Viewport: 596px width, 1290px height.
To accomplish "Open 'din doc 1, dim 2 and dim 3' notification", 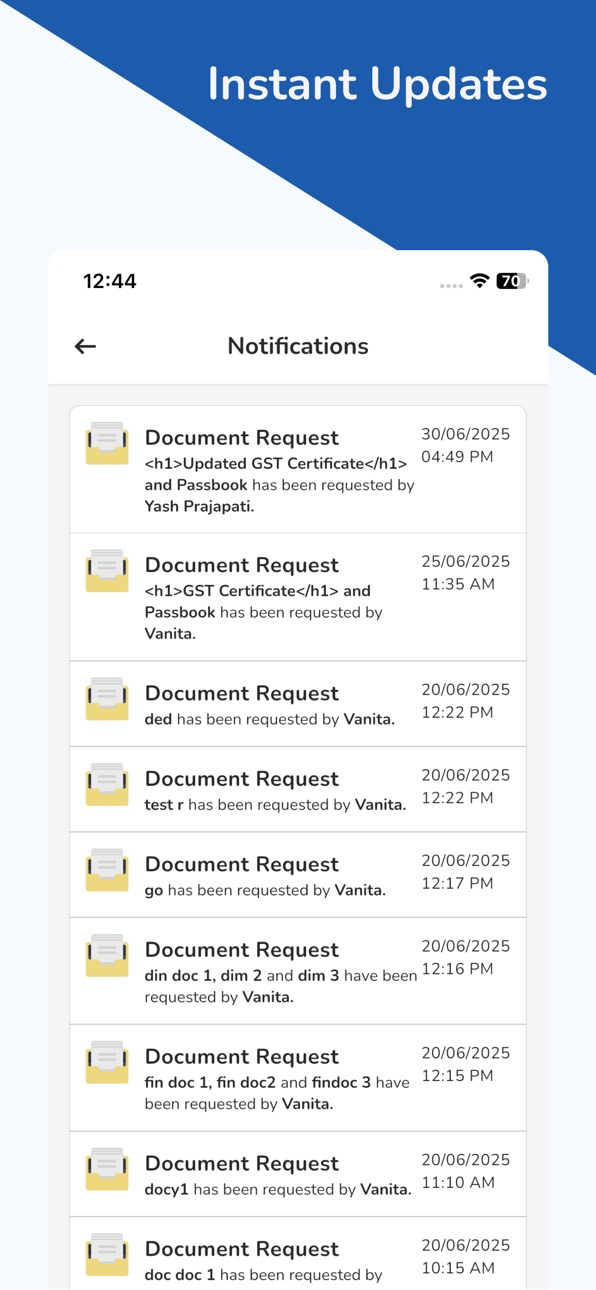I will pyautogui.click(x=298, y=971).
